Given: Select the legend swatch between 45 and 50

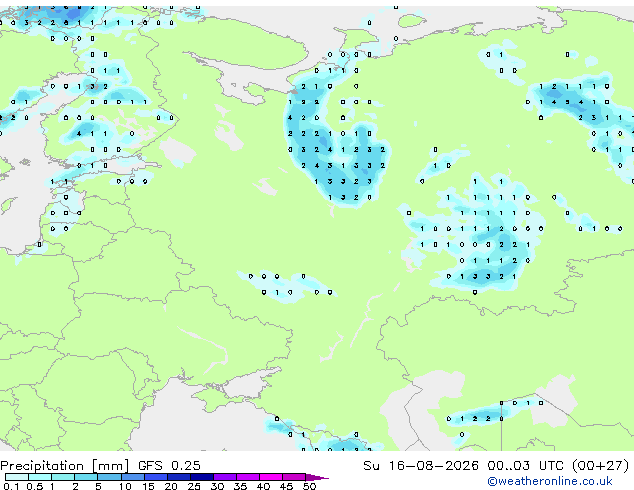Looking at the screenshot, I should click(x=294, y=477).
